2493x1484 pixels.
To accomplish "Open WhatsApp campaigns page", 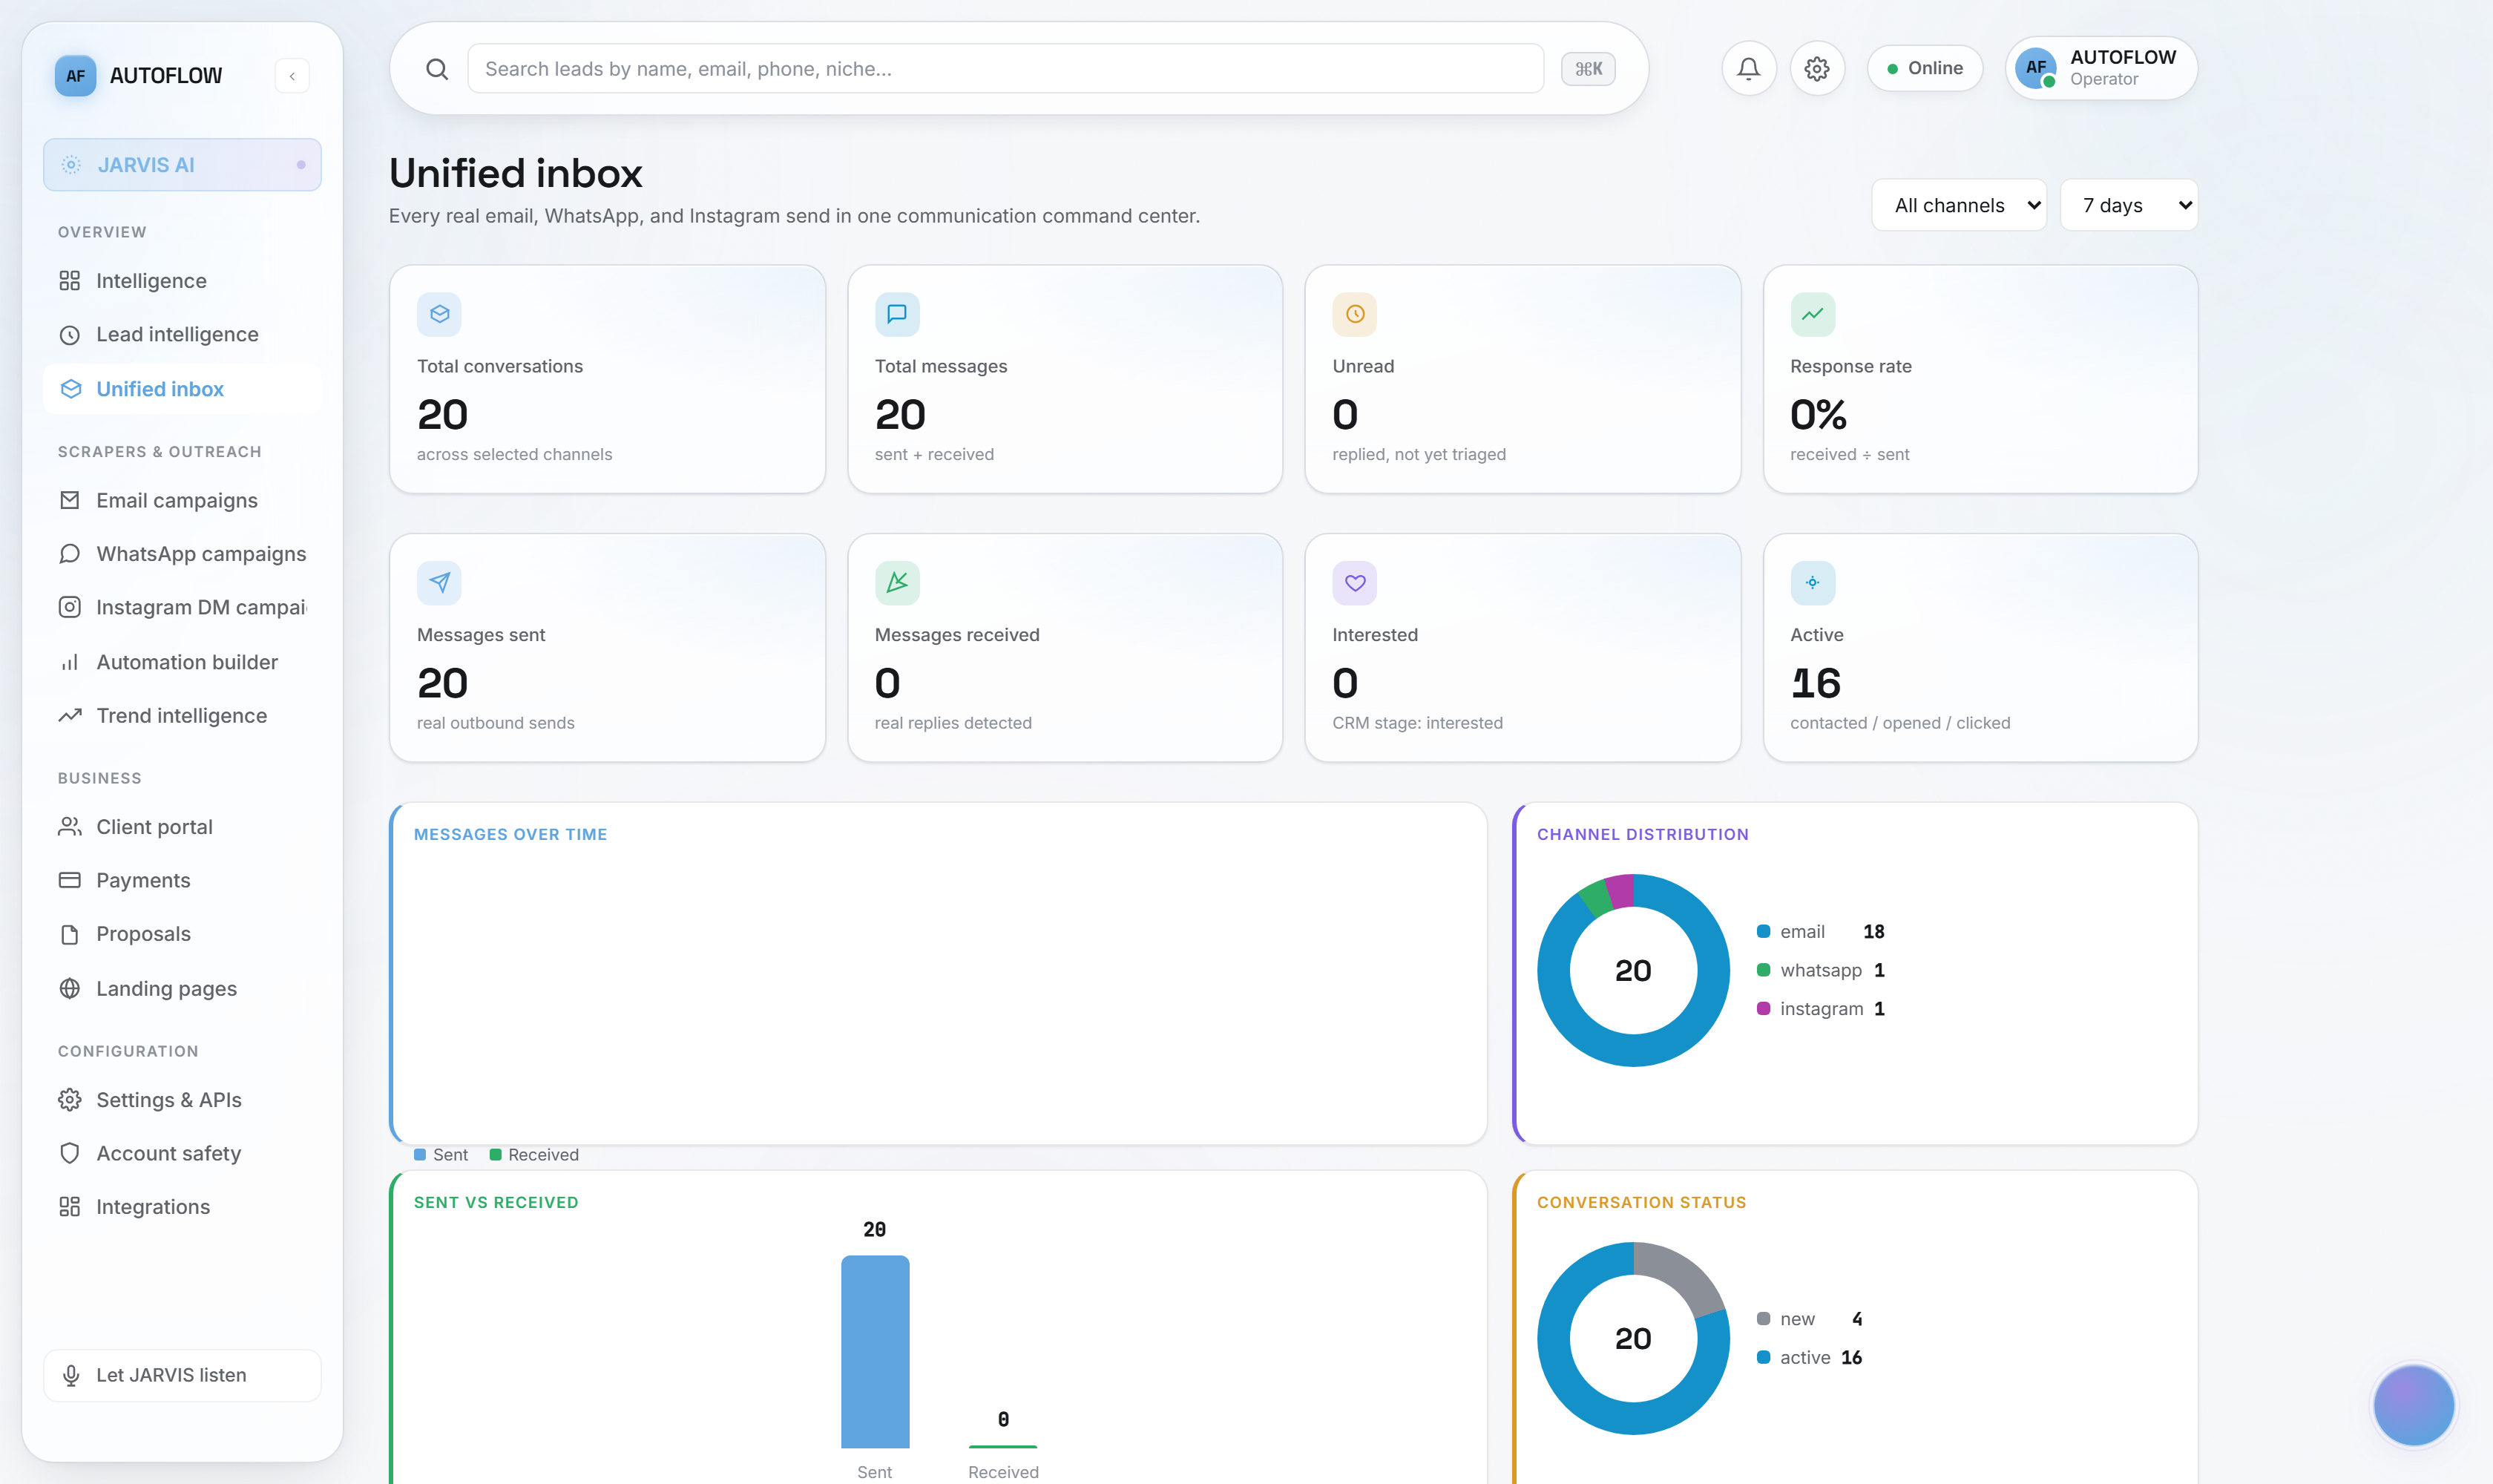I will 182,554.
